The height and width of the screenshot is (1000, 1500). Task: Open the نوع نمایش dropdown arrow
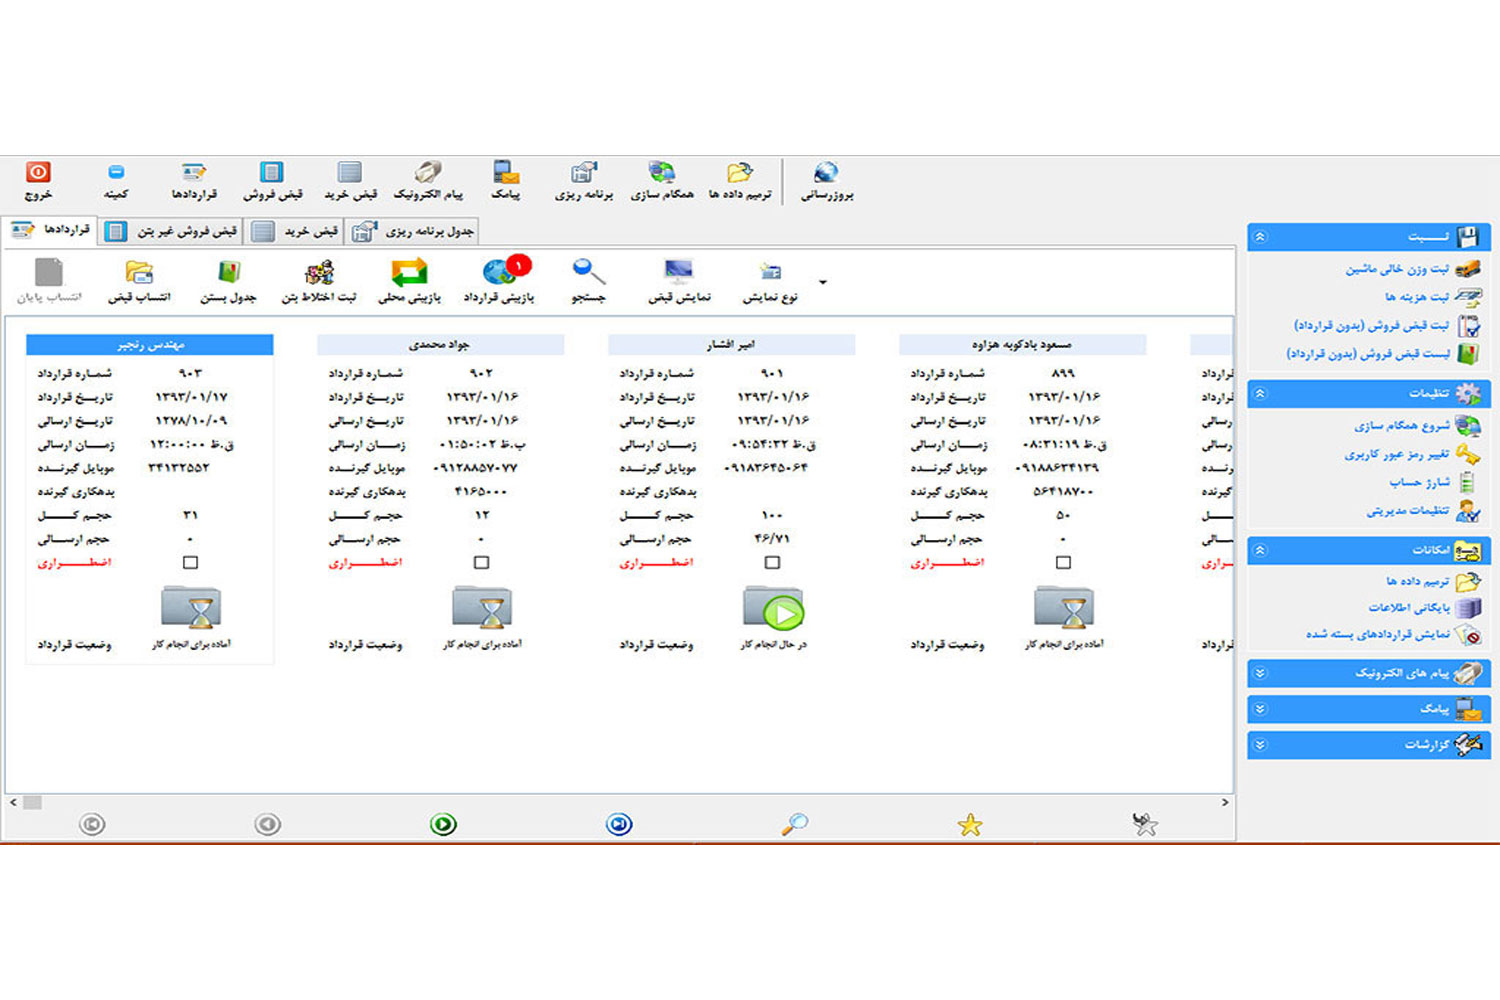tap(823, 282)
